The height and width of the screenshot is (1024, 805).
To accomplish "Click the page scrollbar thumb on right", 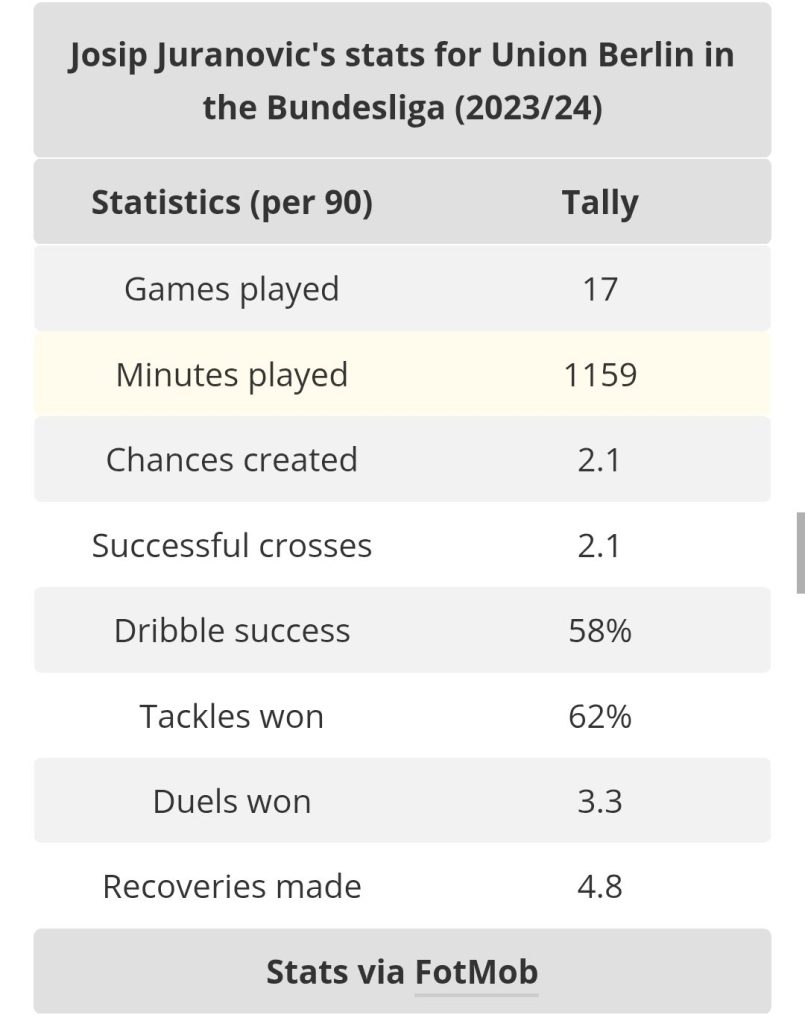I will pos(800,552).
